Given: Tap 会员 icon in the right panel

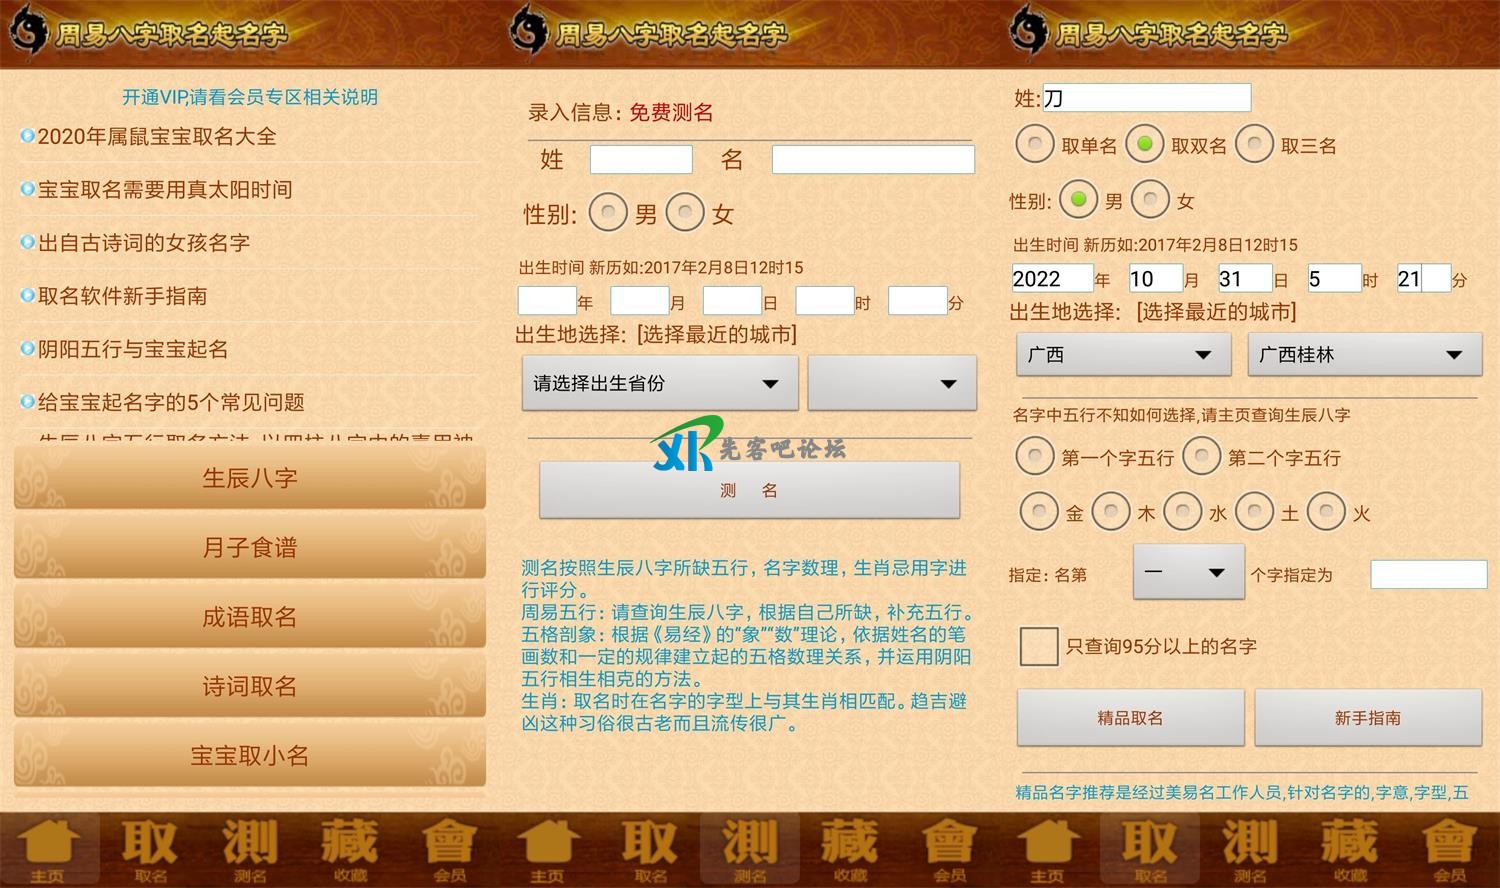Looking at the screenshot, I should click(1449, 849).
